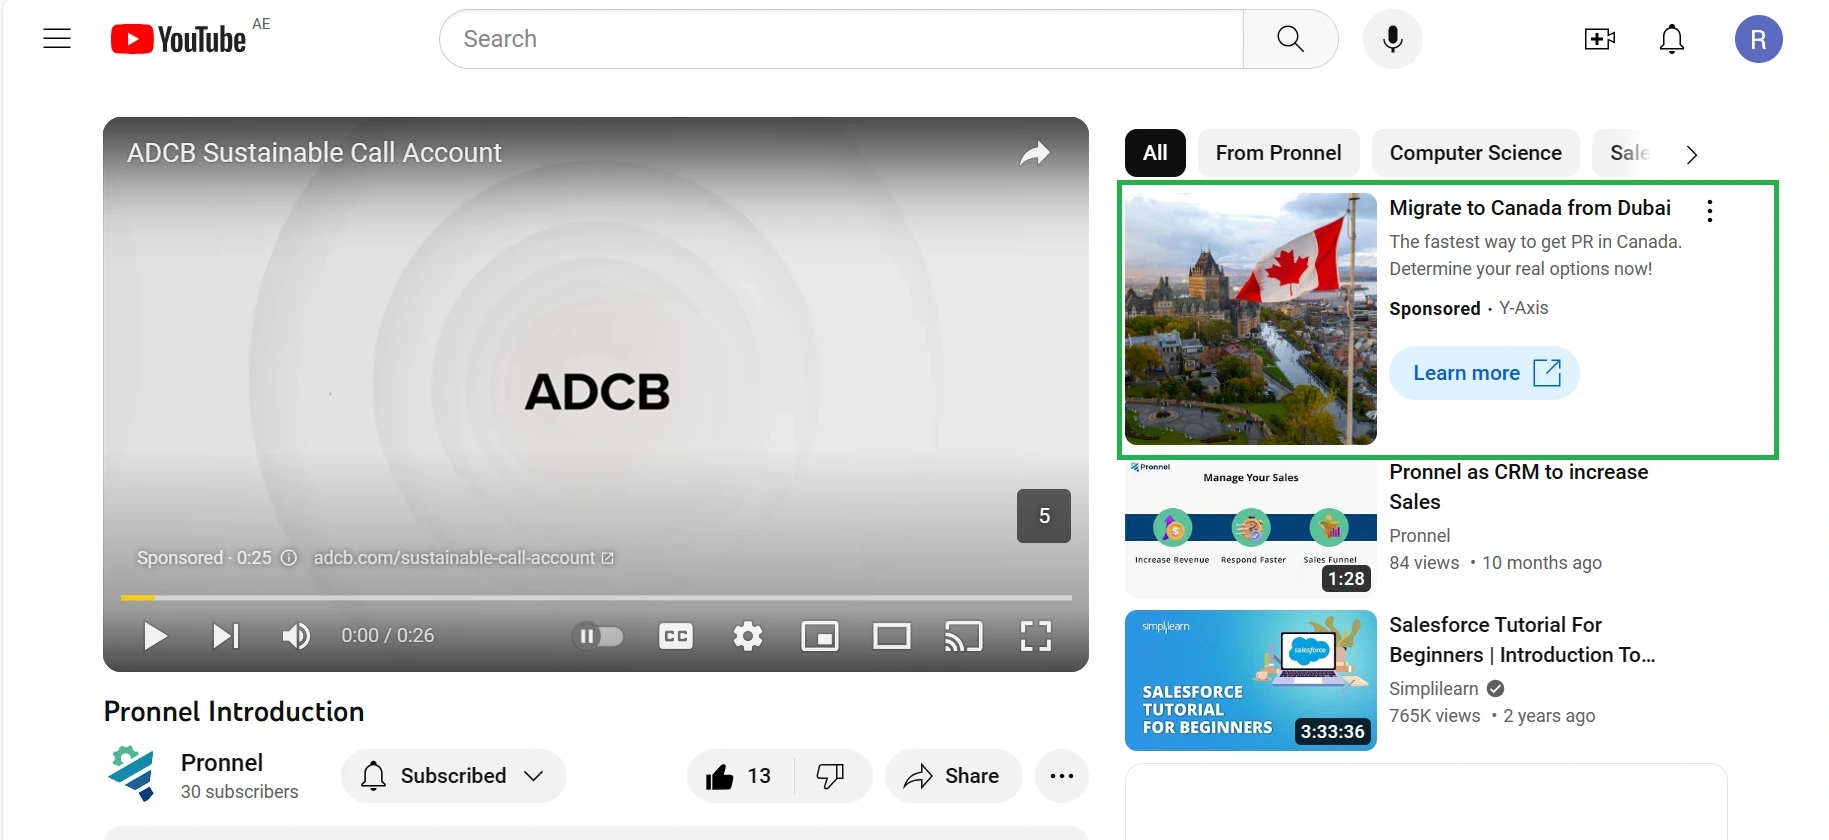The height and width of the screenshot is (840, 1829).
Task: Cast video to TV
Action: click(x=964, y=636)
